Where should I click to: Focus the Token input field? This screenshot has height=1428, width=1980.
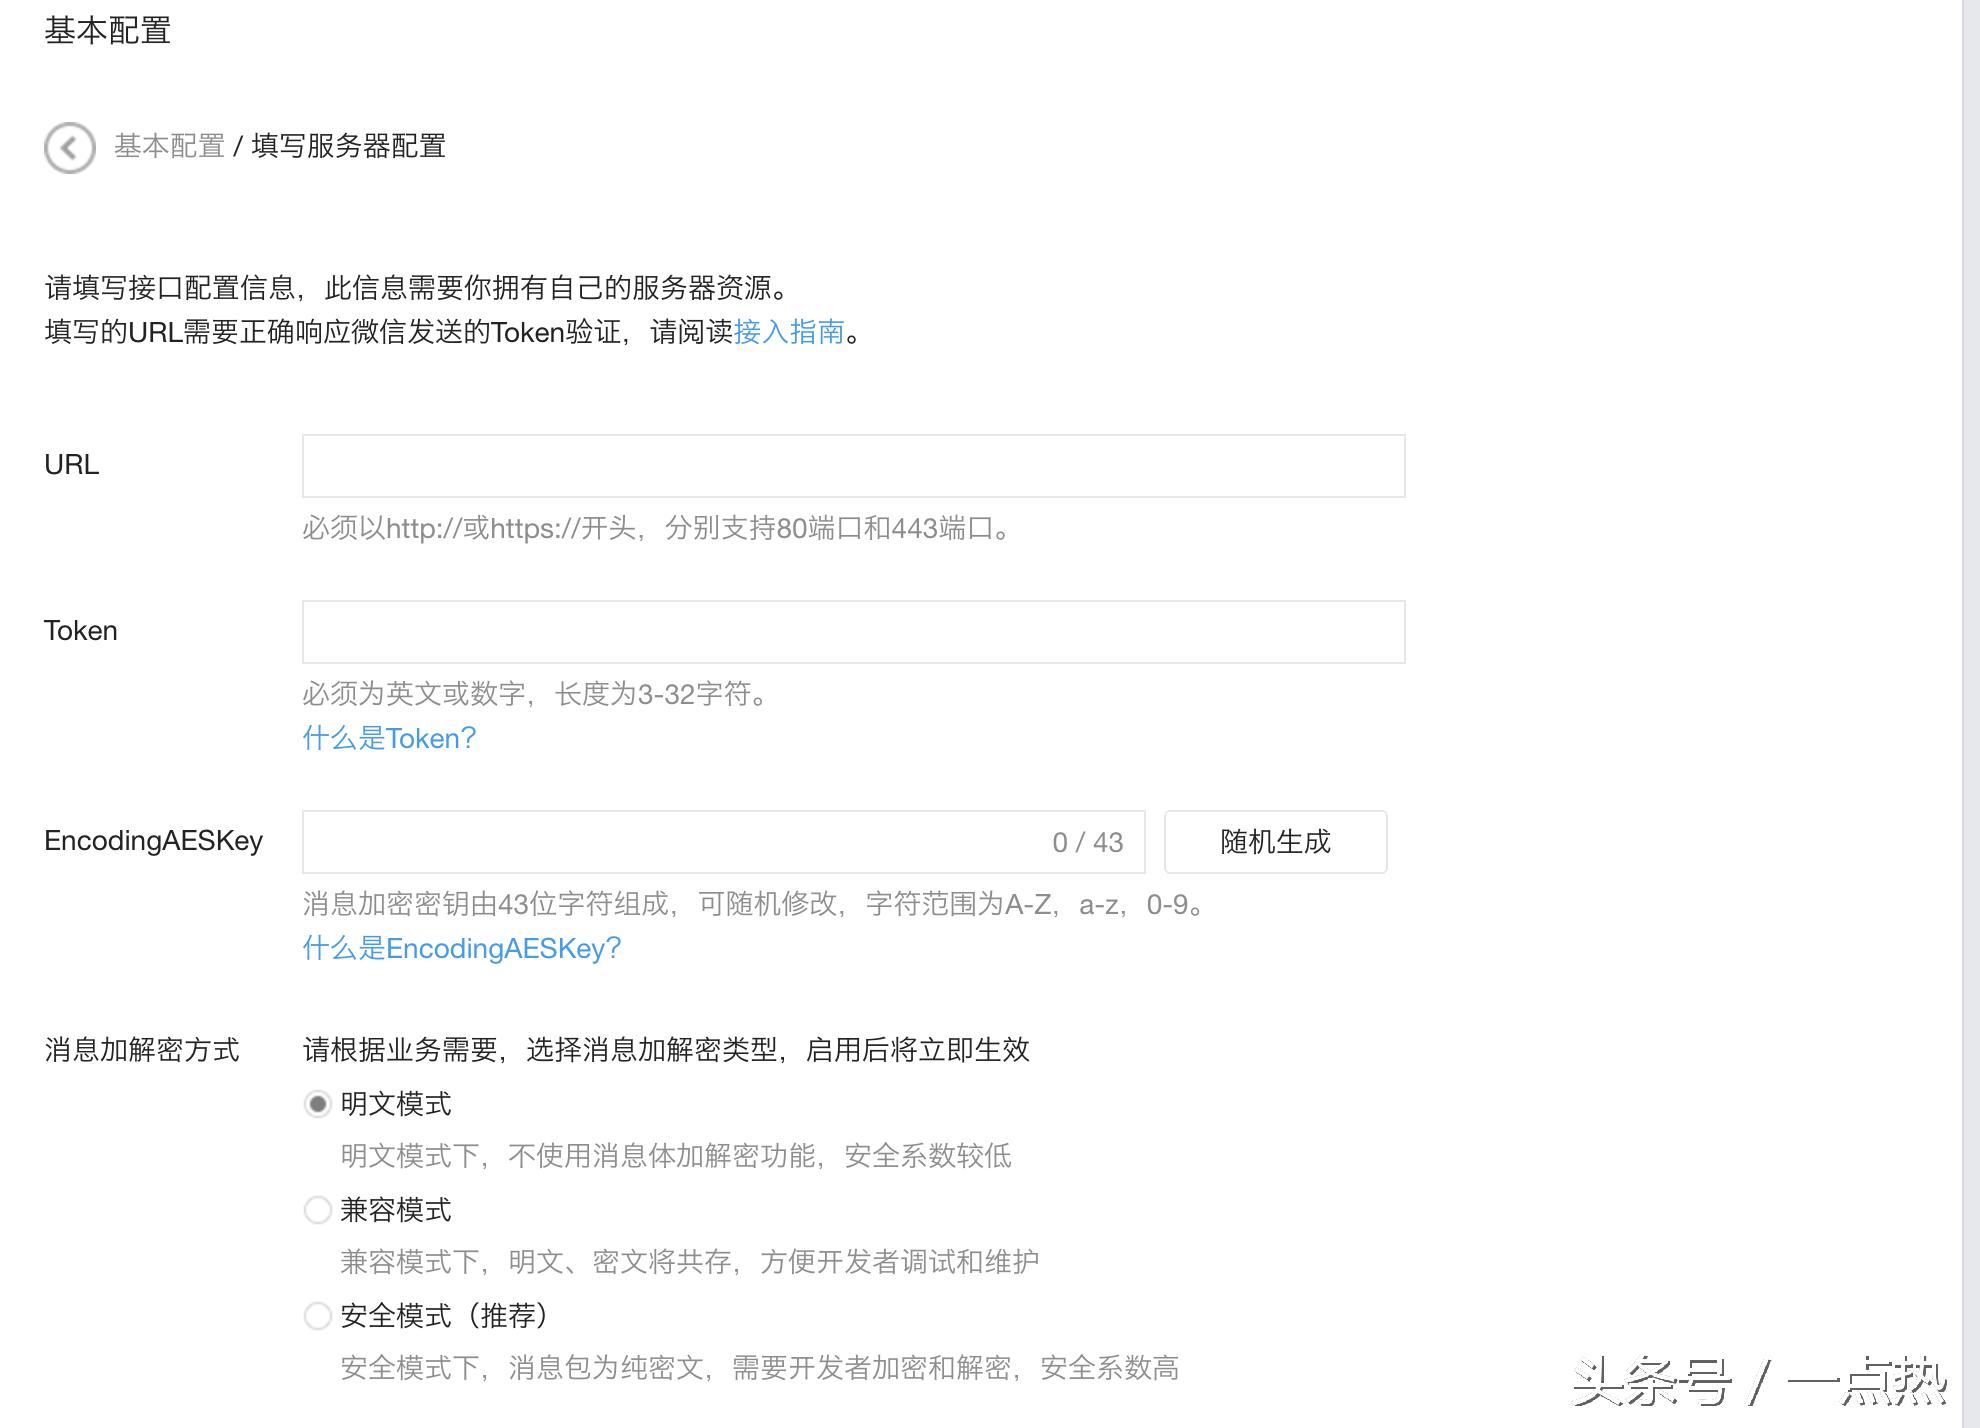(x=853, y=632)
